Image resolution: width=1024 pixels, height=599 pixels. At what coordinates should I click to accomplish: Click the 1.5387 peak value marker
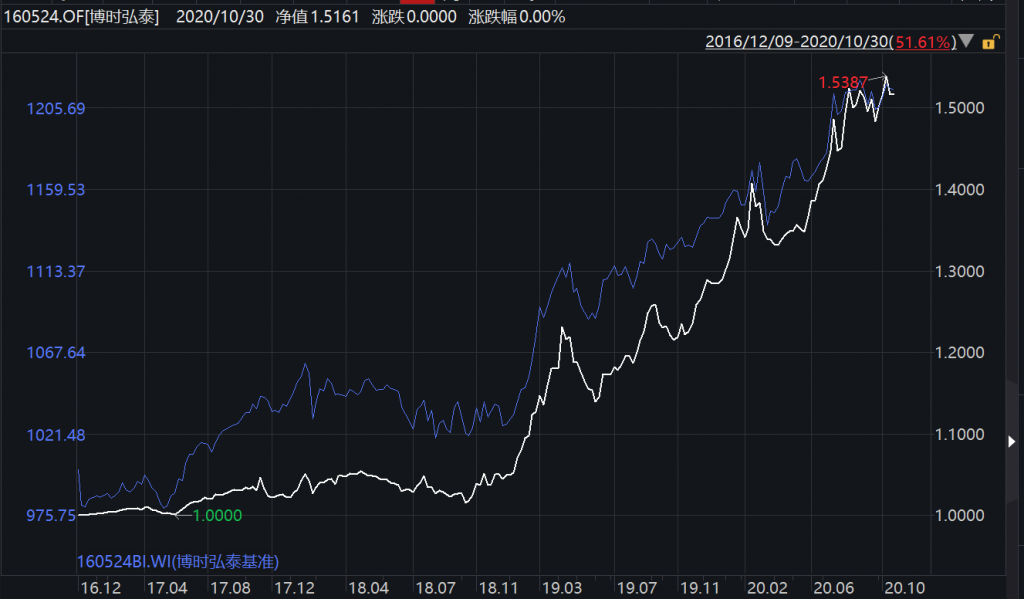843,83
